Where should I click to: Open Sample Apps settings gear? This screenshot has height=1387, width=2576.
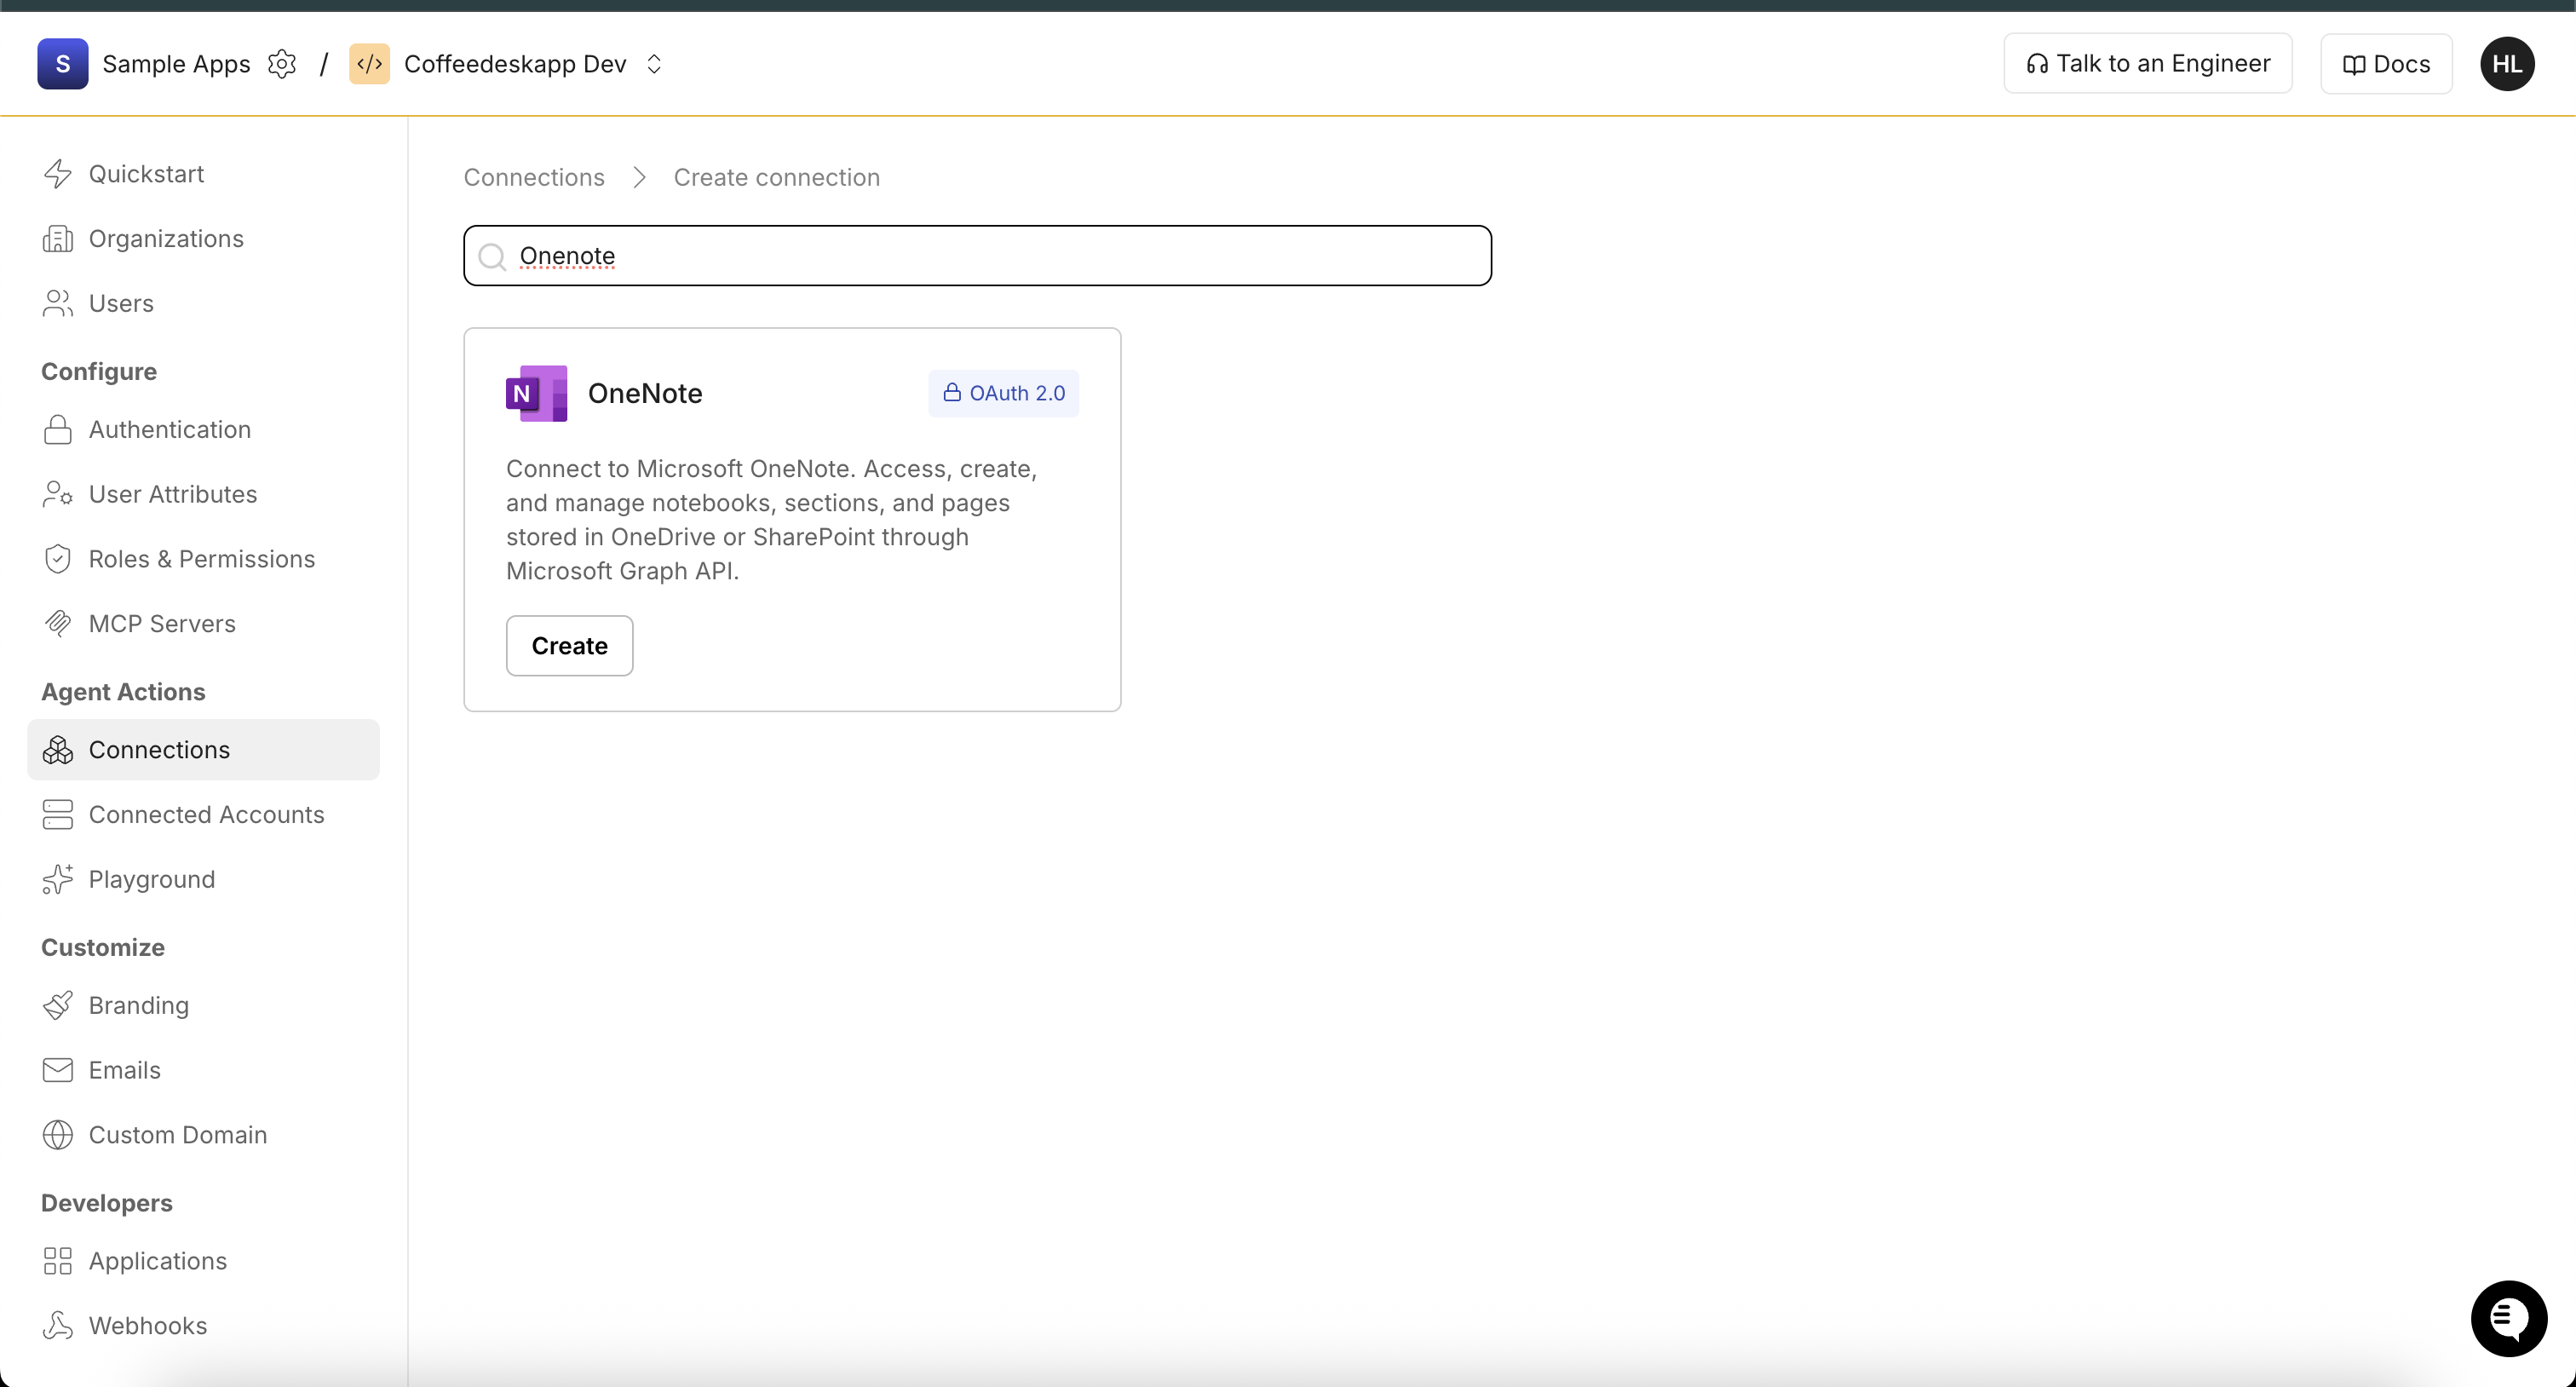[x=283, y=63]
